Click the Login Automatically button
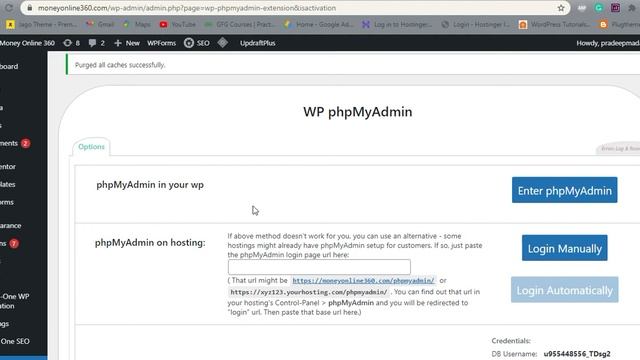Viewport: 640px width, 360px height. point(564,290)
